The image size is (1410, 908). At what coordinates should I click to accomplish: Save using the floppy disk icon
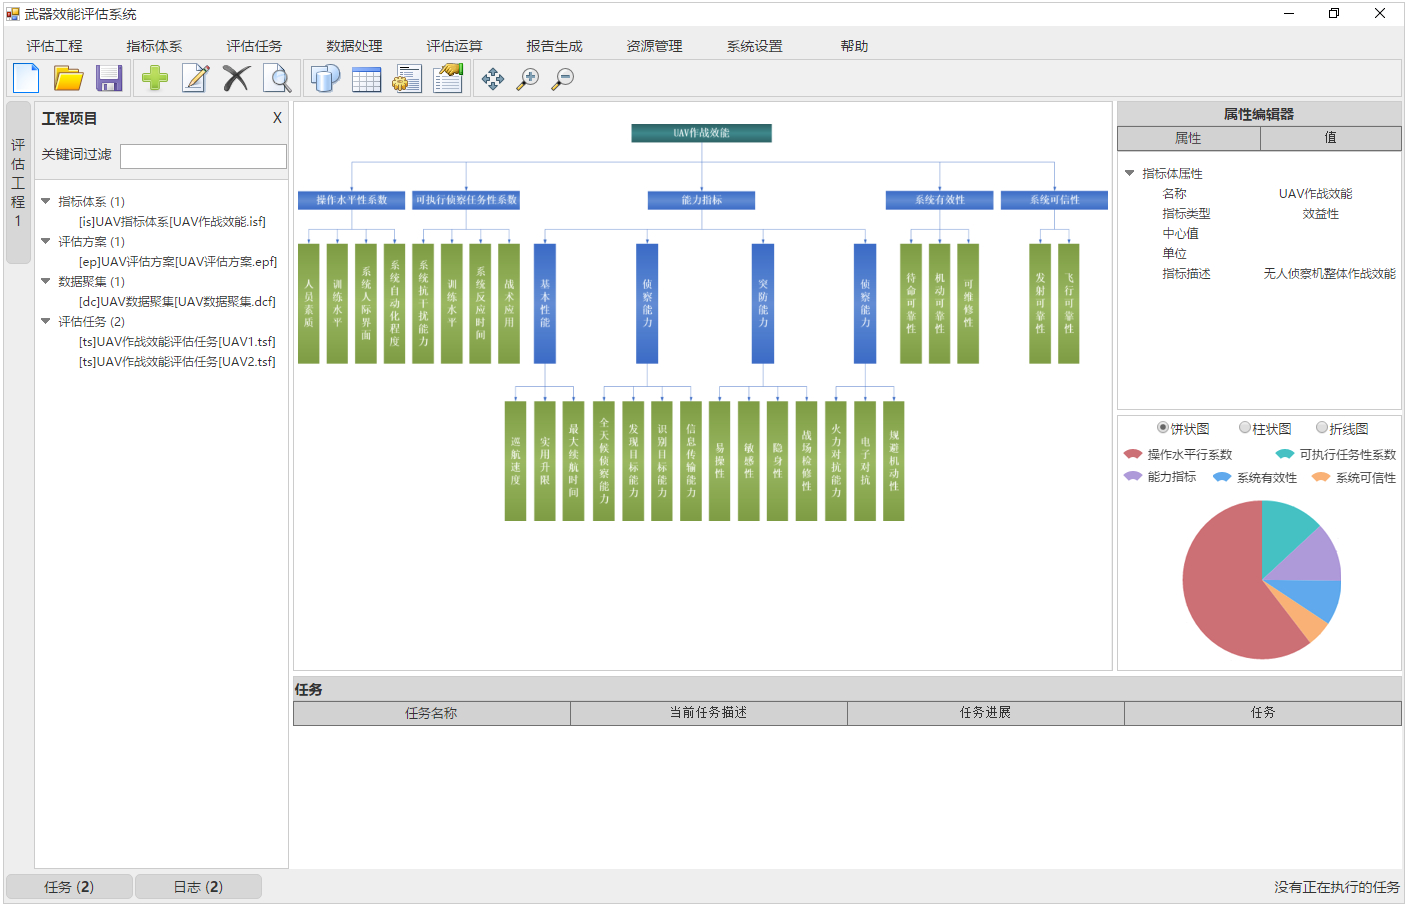click(109, 78)
